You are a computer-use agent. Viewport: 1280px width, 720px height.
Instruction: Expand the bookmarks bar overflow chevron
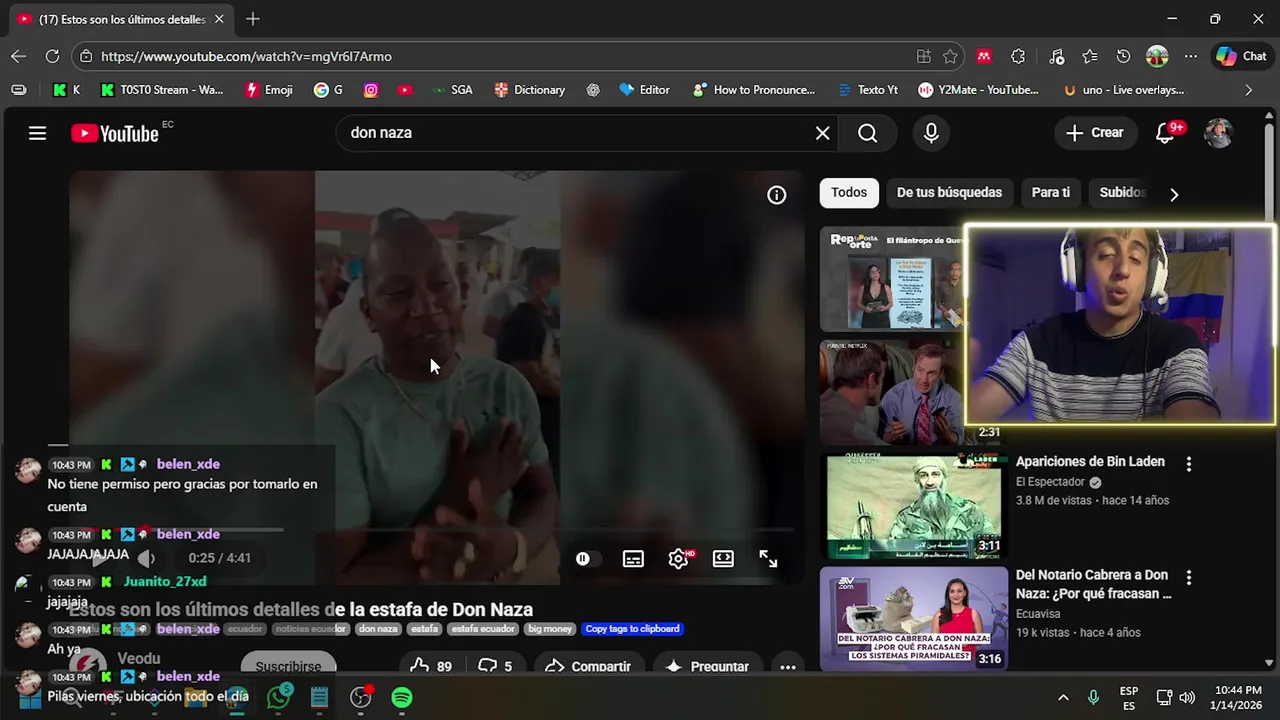(x=1248, y=90)
